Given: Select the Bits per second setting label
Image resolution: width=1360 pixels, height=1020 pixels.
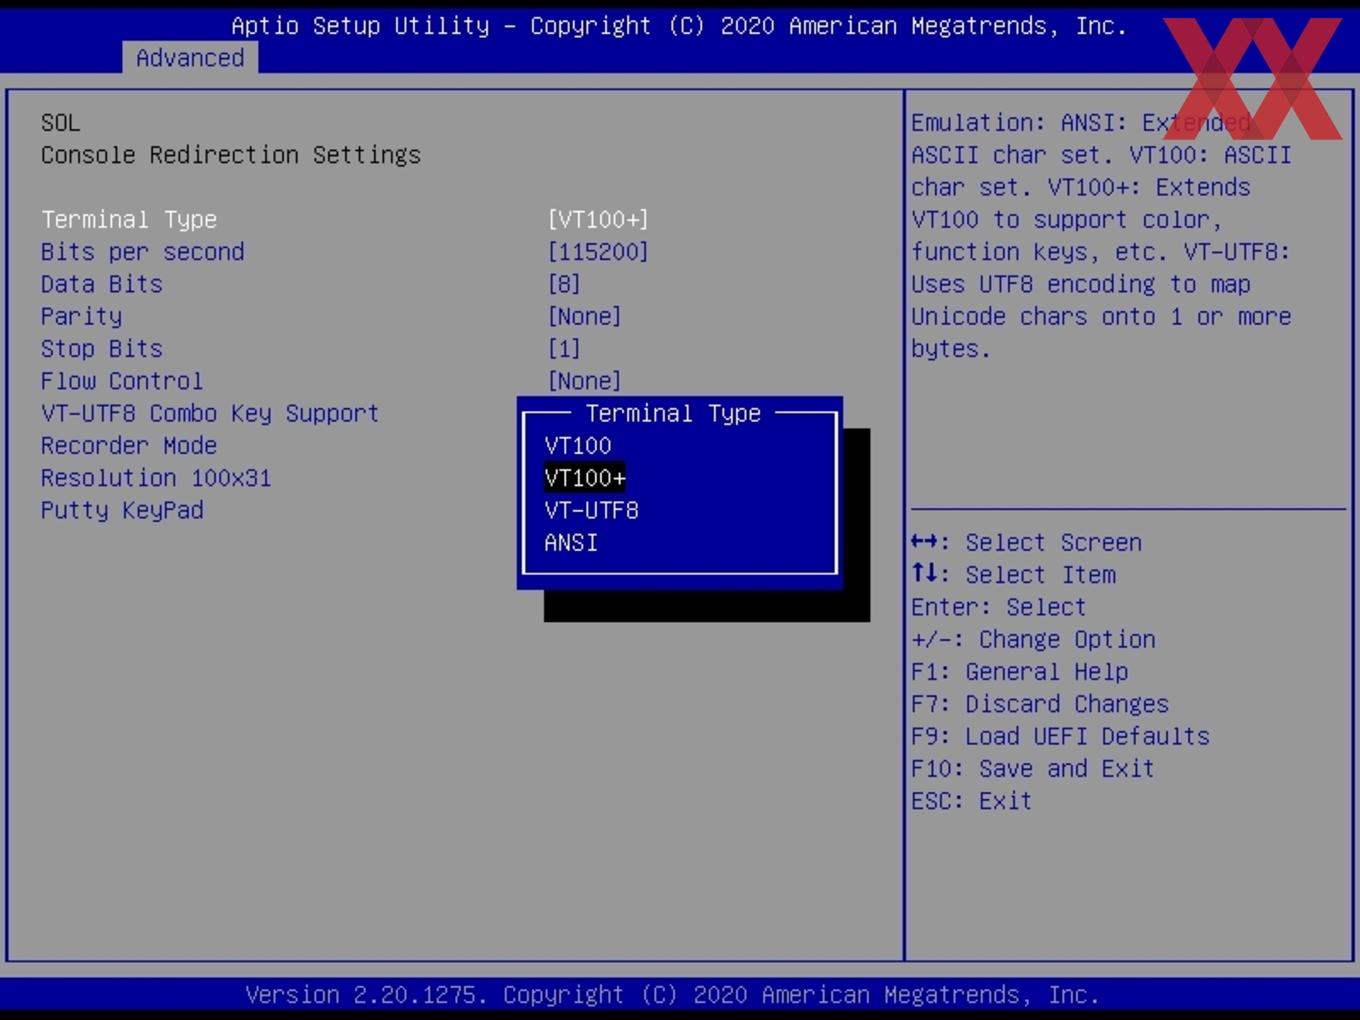Looking at the screenshot, I should pyautogui.click(x=143, y=252).
